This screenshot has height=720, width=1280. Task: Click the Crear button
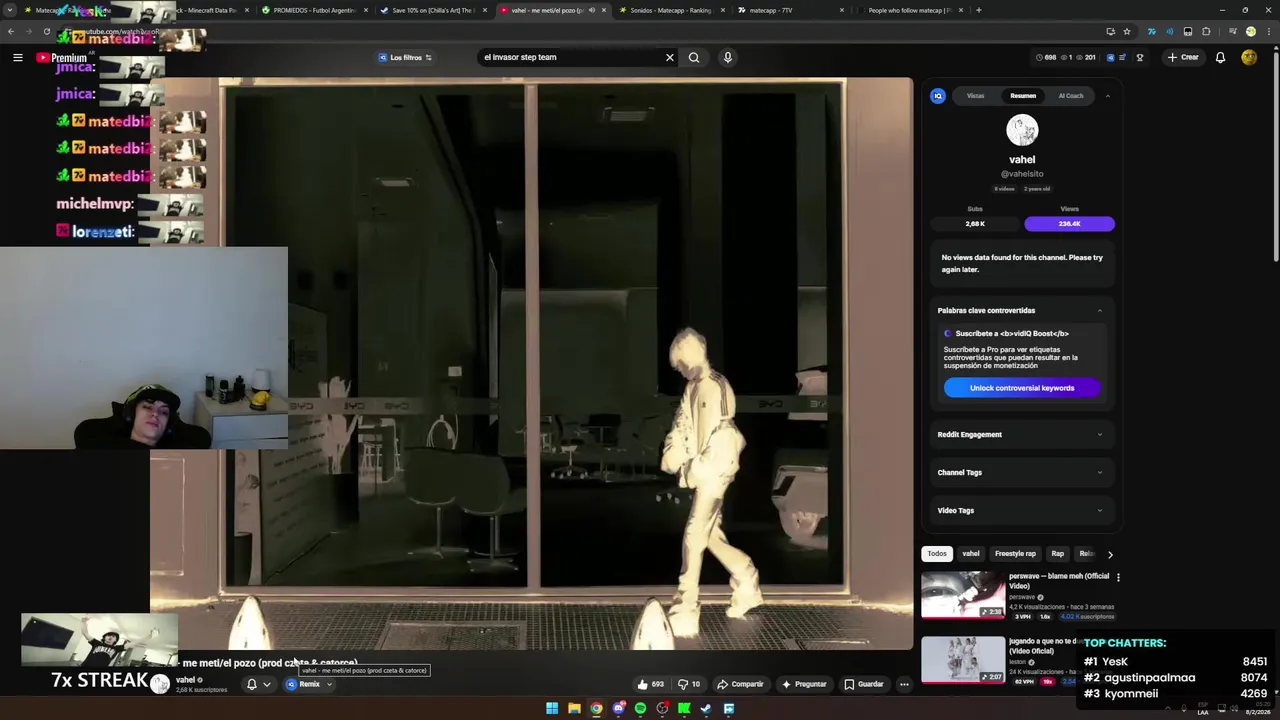pos(1183,57)
